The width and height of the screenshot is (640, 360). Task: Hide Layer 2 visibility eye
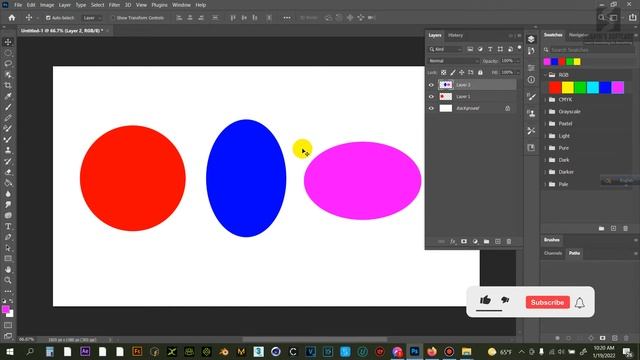tap(431, 85)
